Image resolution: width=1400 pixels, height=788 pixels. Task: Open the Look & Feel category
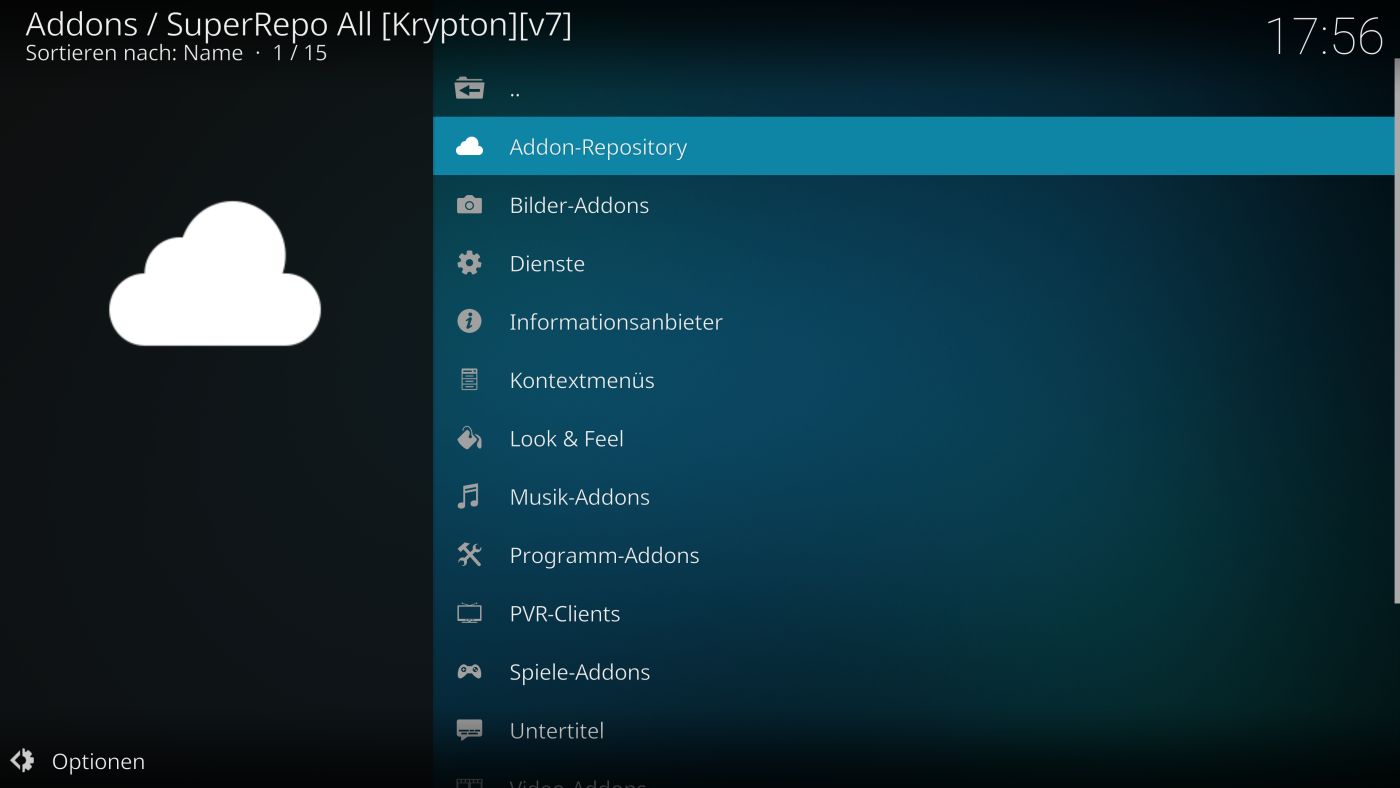pos(914,438)
